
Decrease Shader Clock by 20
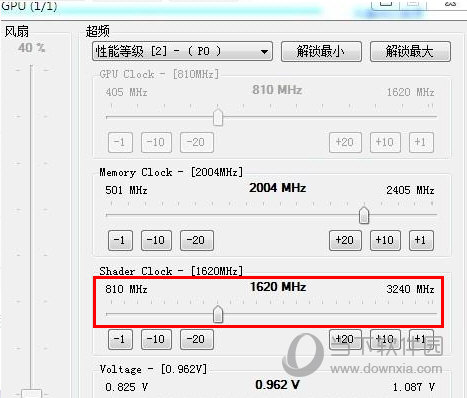[x=197, y=339]
